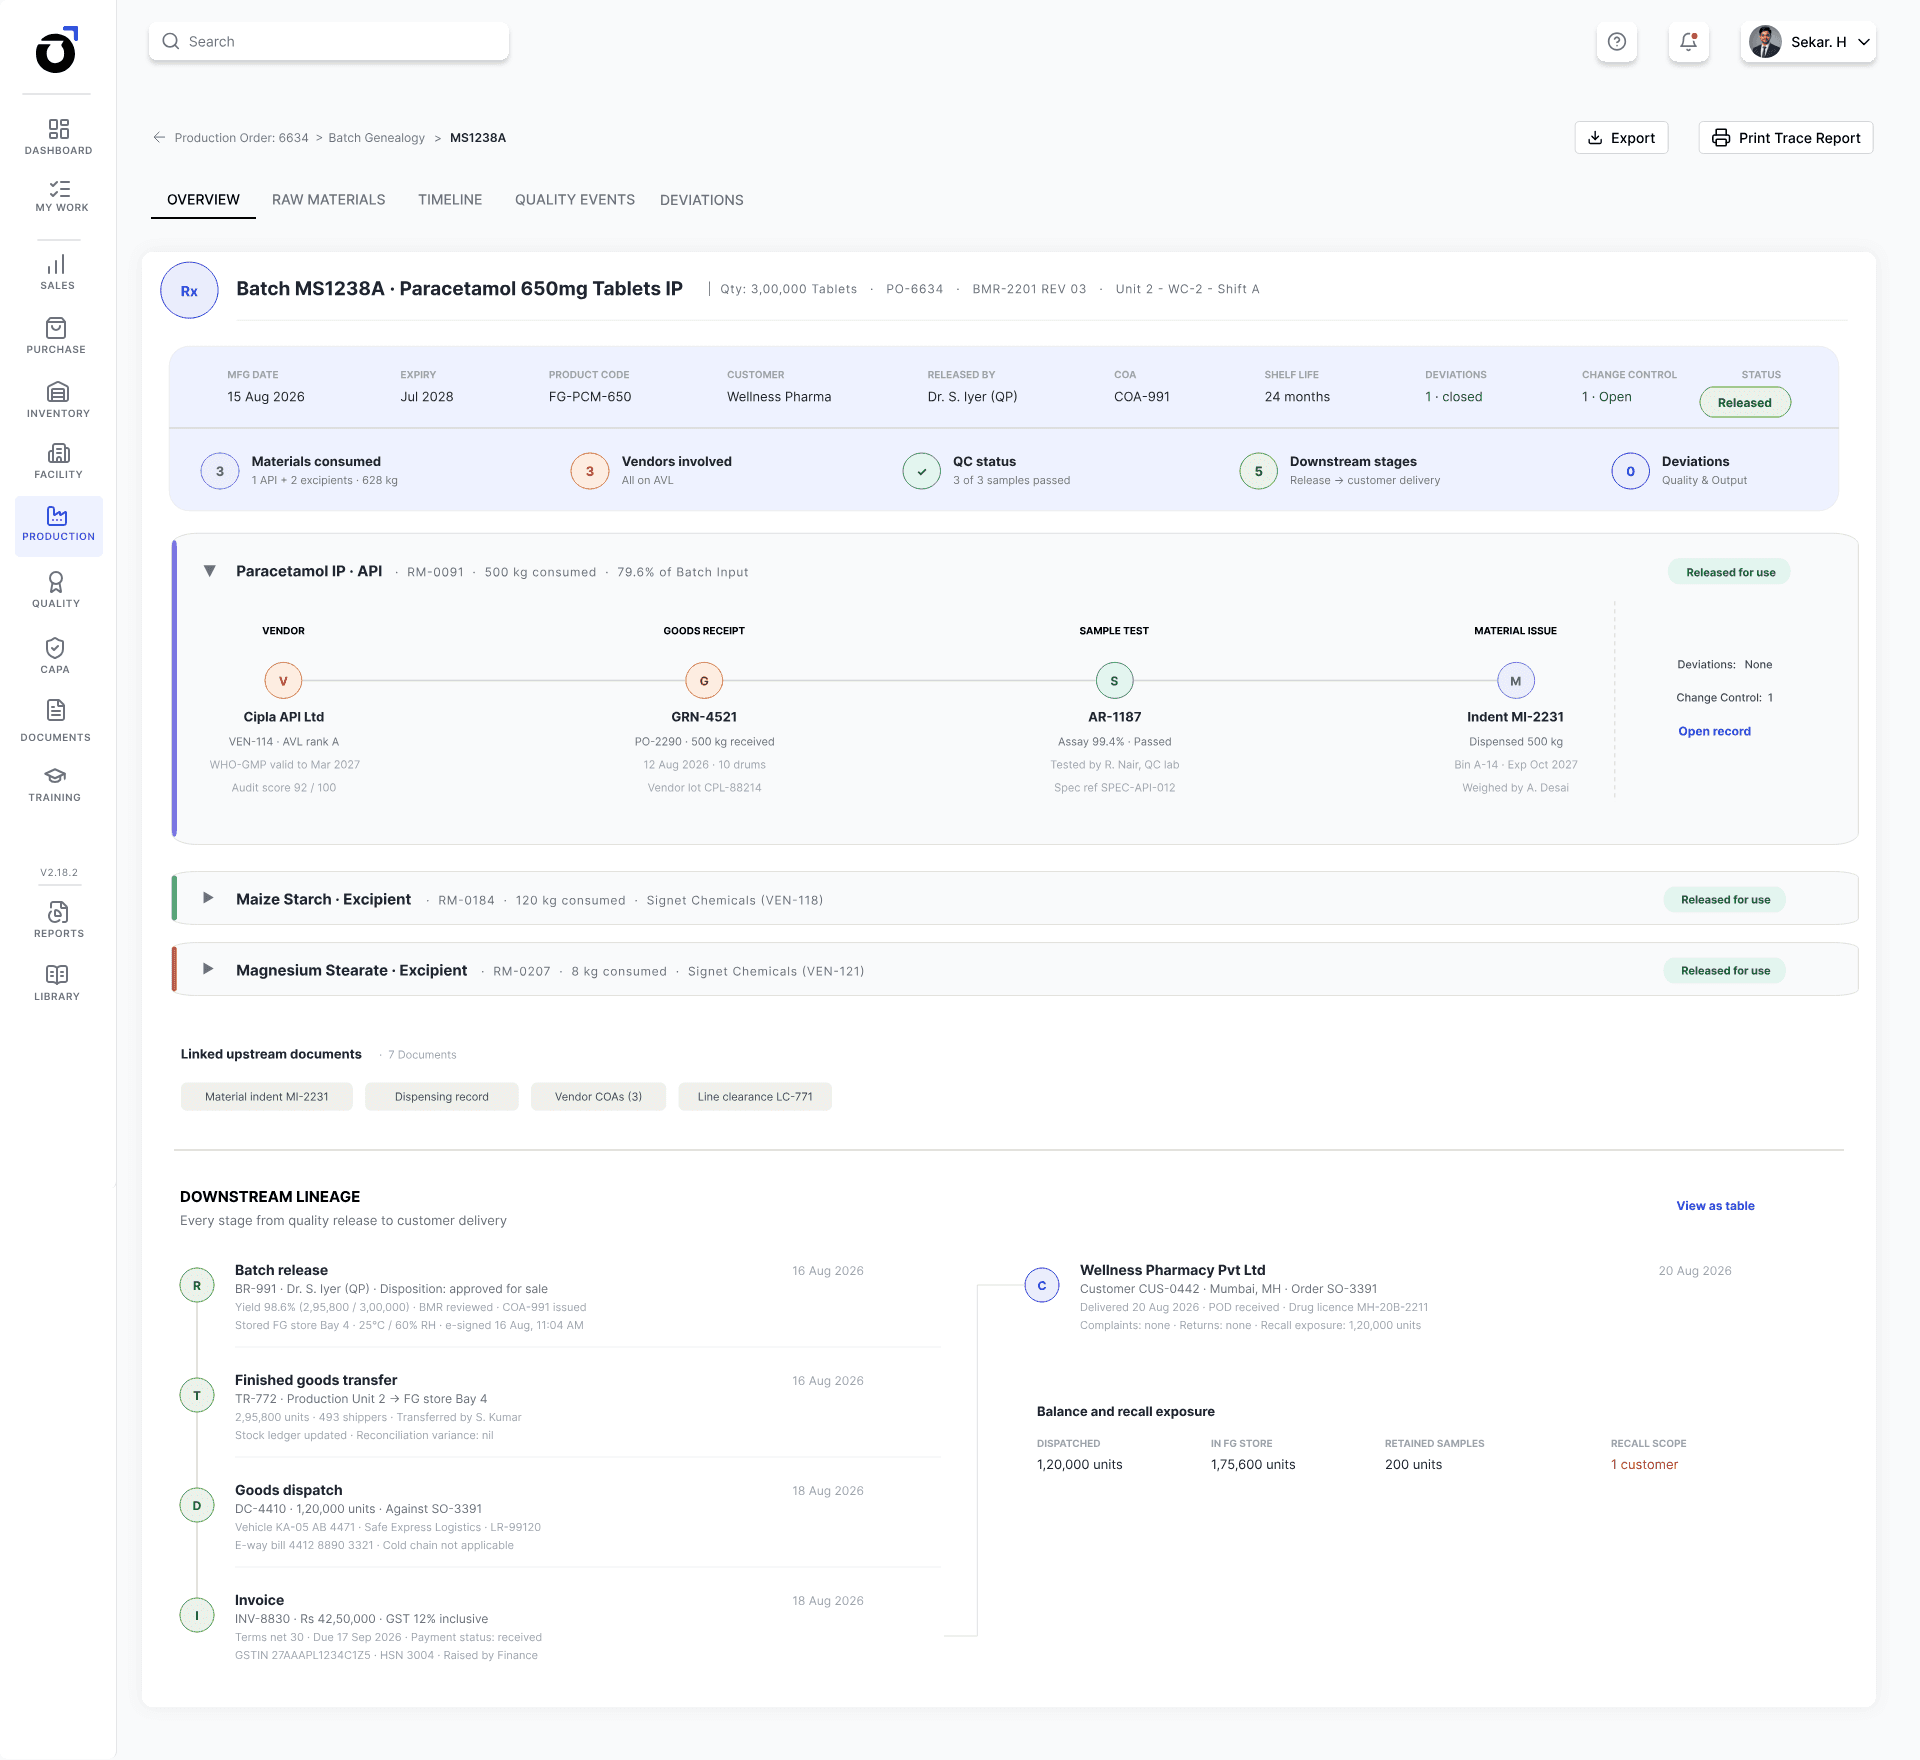Open My Work in sidebar
The image size is (1920, 1760).
pos(61,196)
